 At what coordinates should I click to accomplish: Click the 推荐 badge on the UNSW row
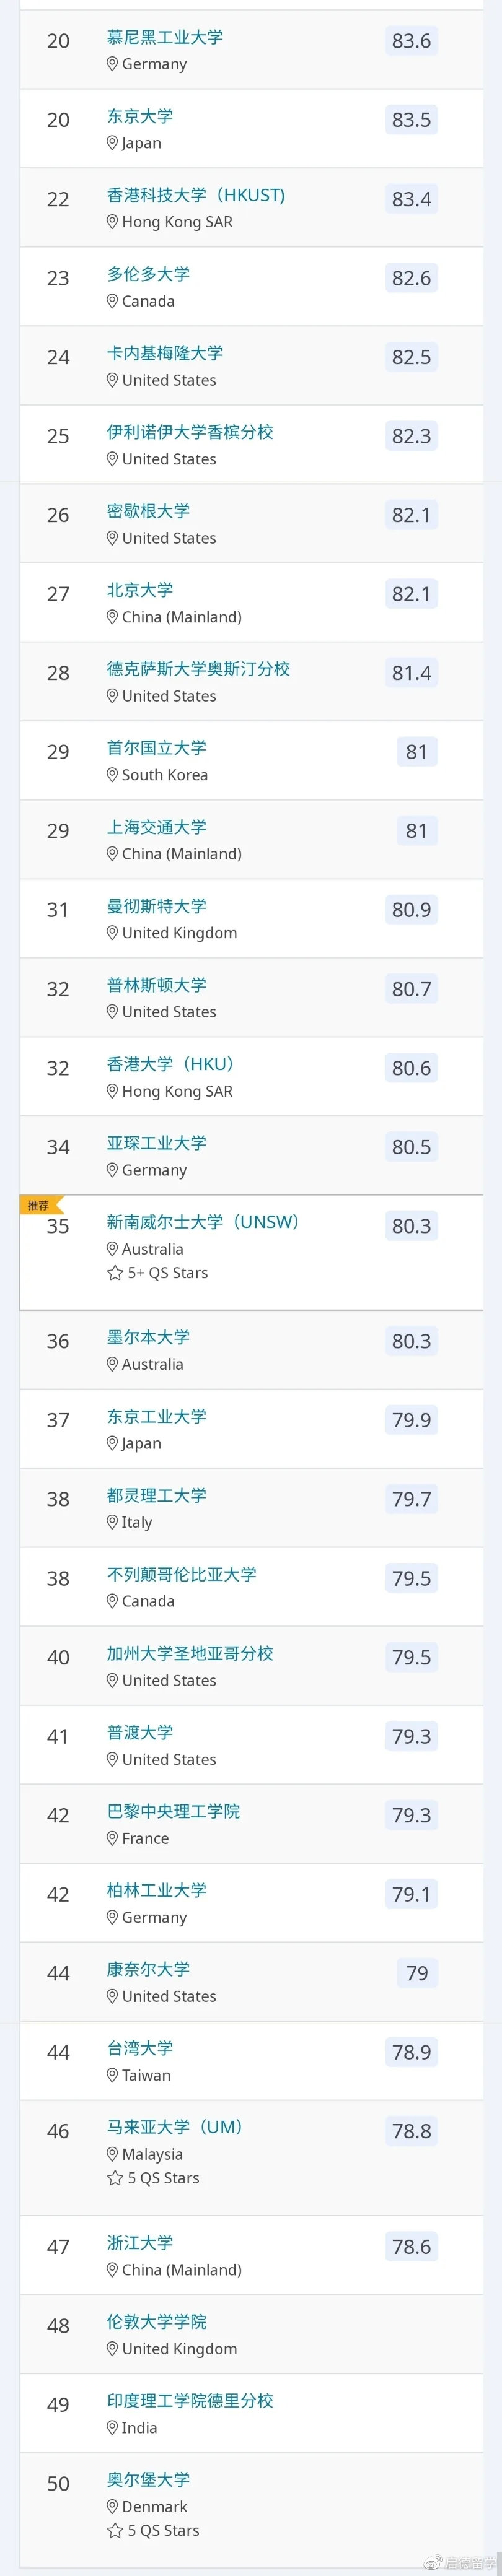point(40,1205)
